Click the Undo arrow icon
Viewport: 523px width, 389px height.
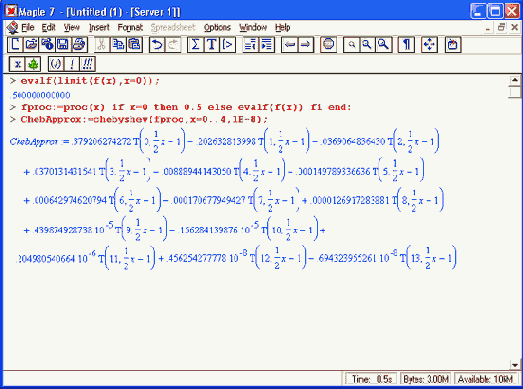coord(157,44)
